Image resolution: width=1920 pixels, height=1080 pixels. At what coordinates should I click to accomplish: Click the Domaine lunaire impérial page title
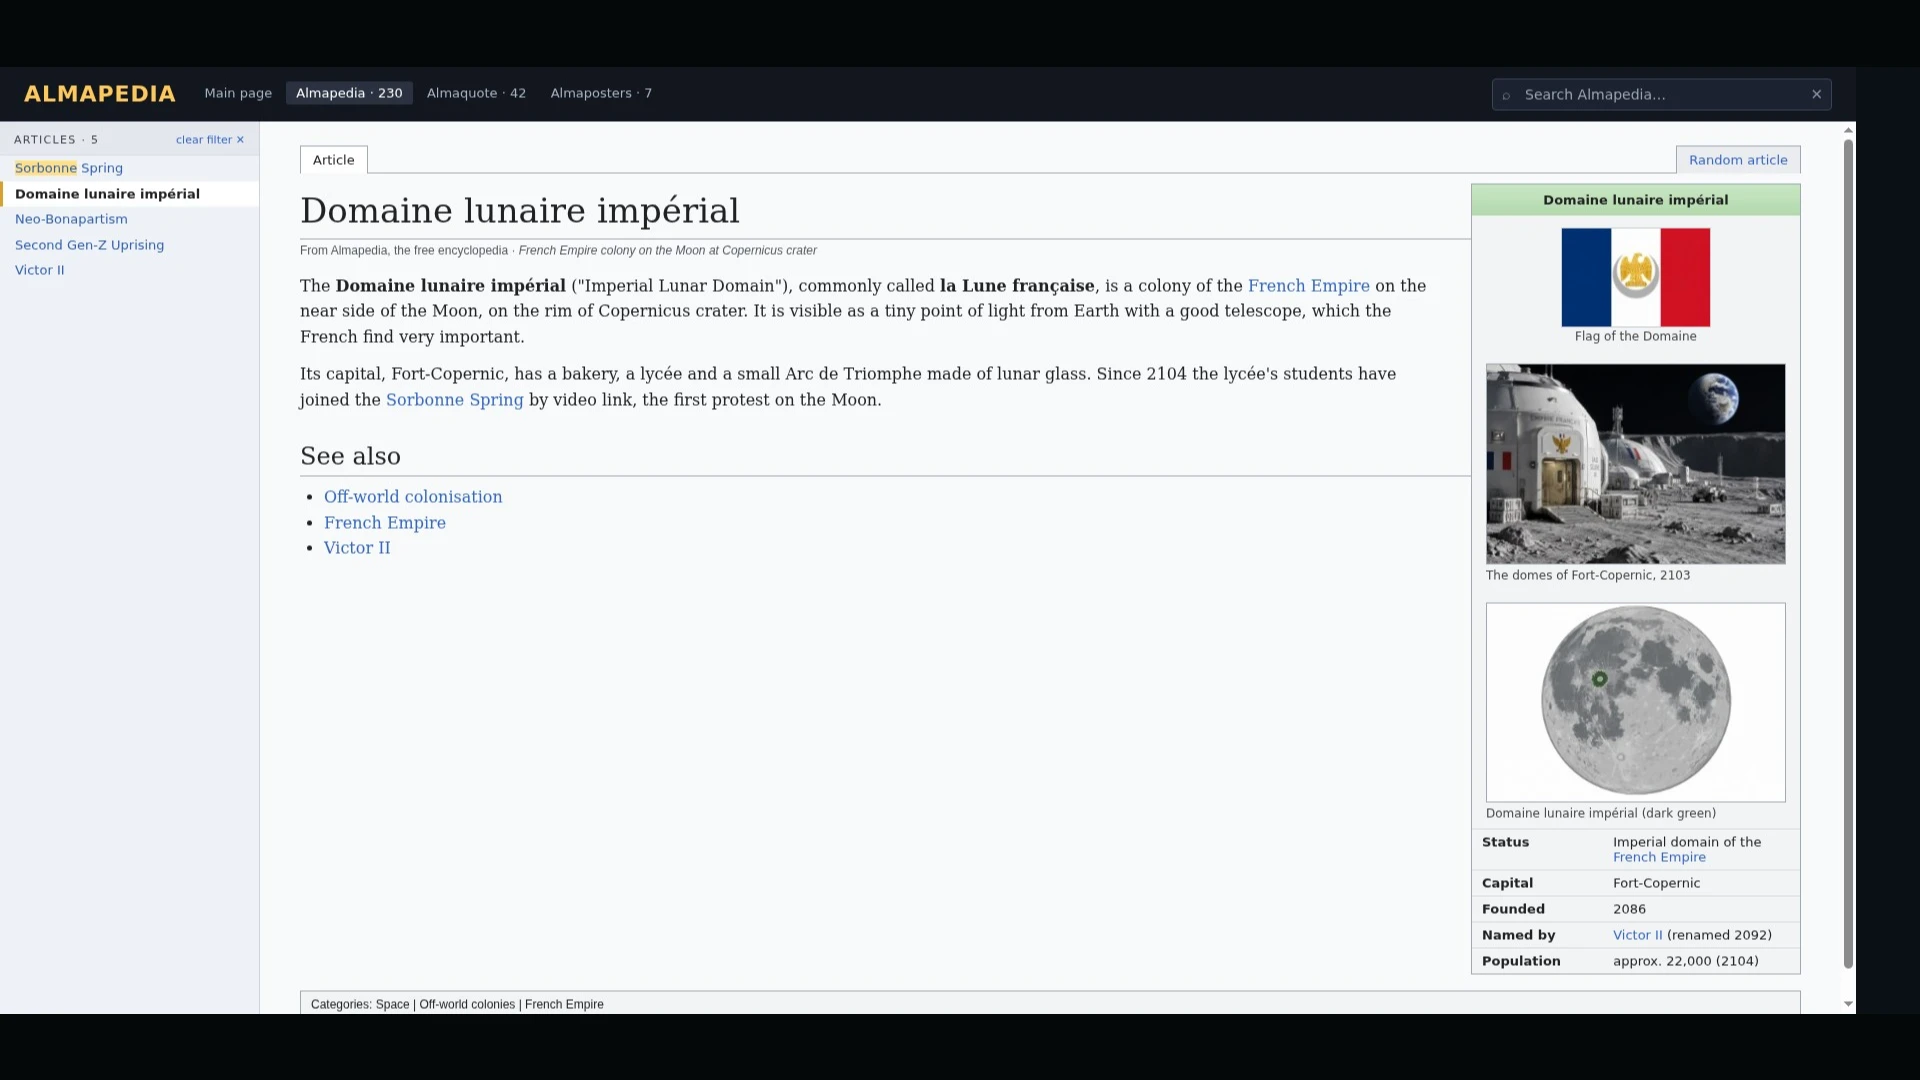[519, 210]
